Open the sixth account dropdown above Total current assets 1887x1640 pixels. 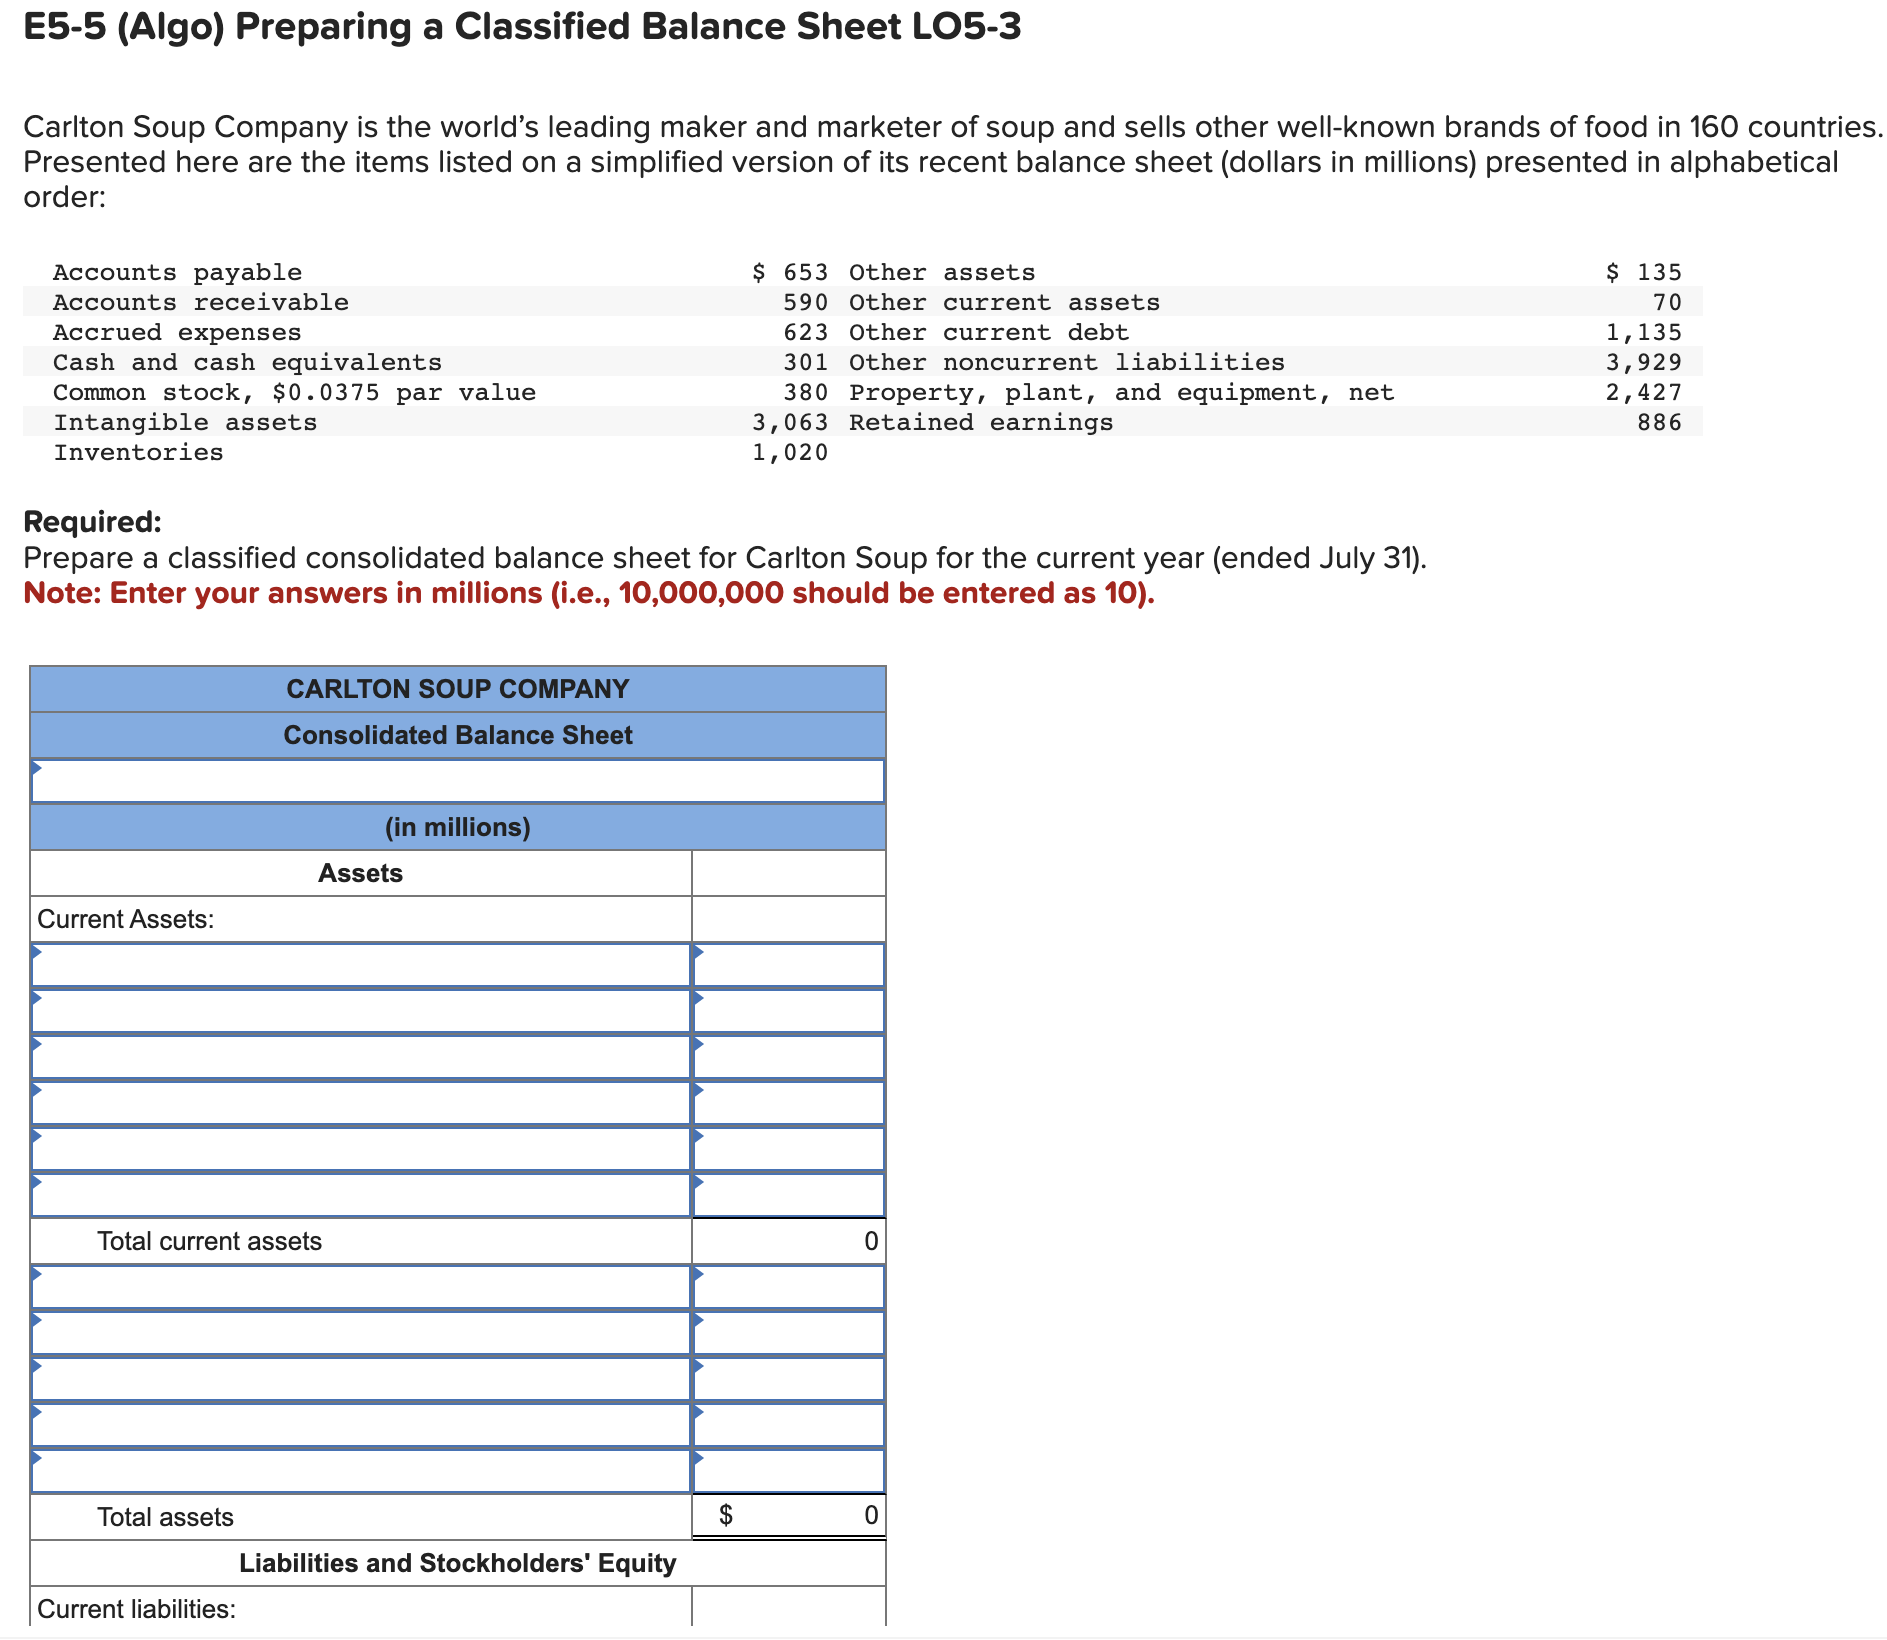coord(360,1193)
